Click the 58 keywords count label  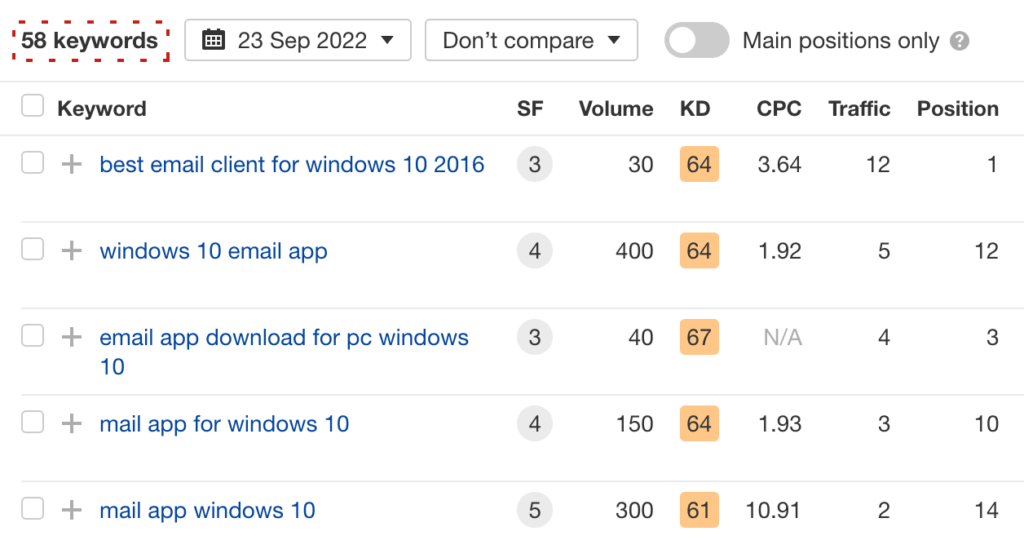(90, 41)
